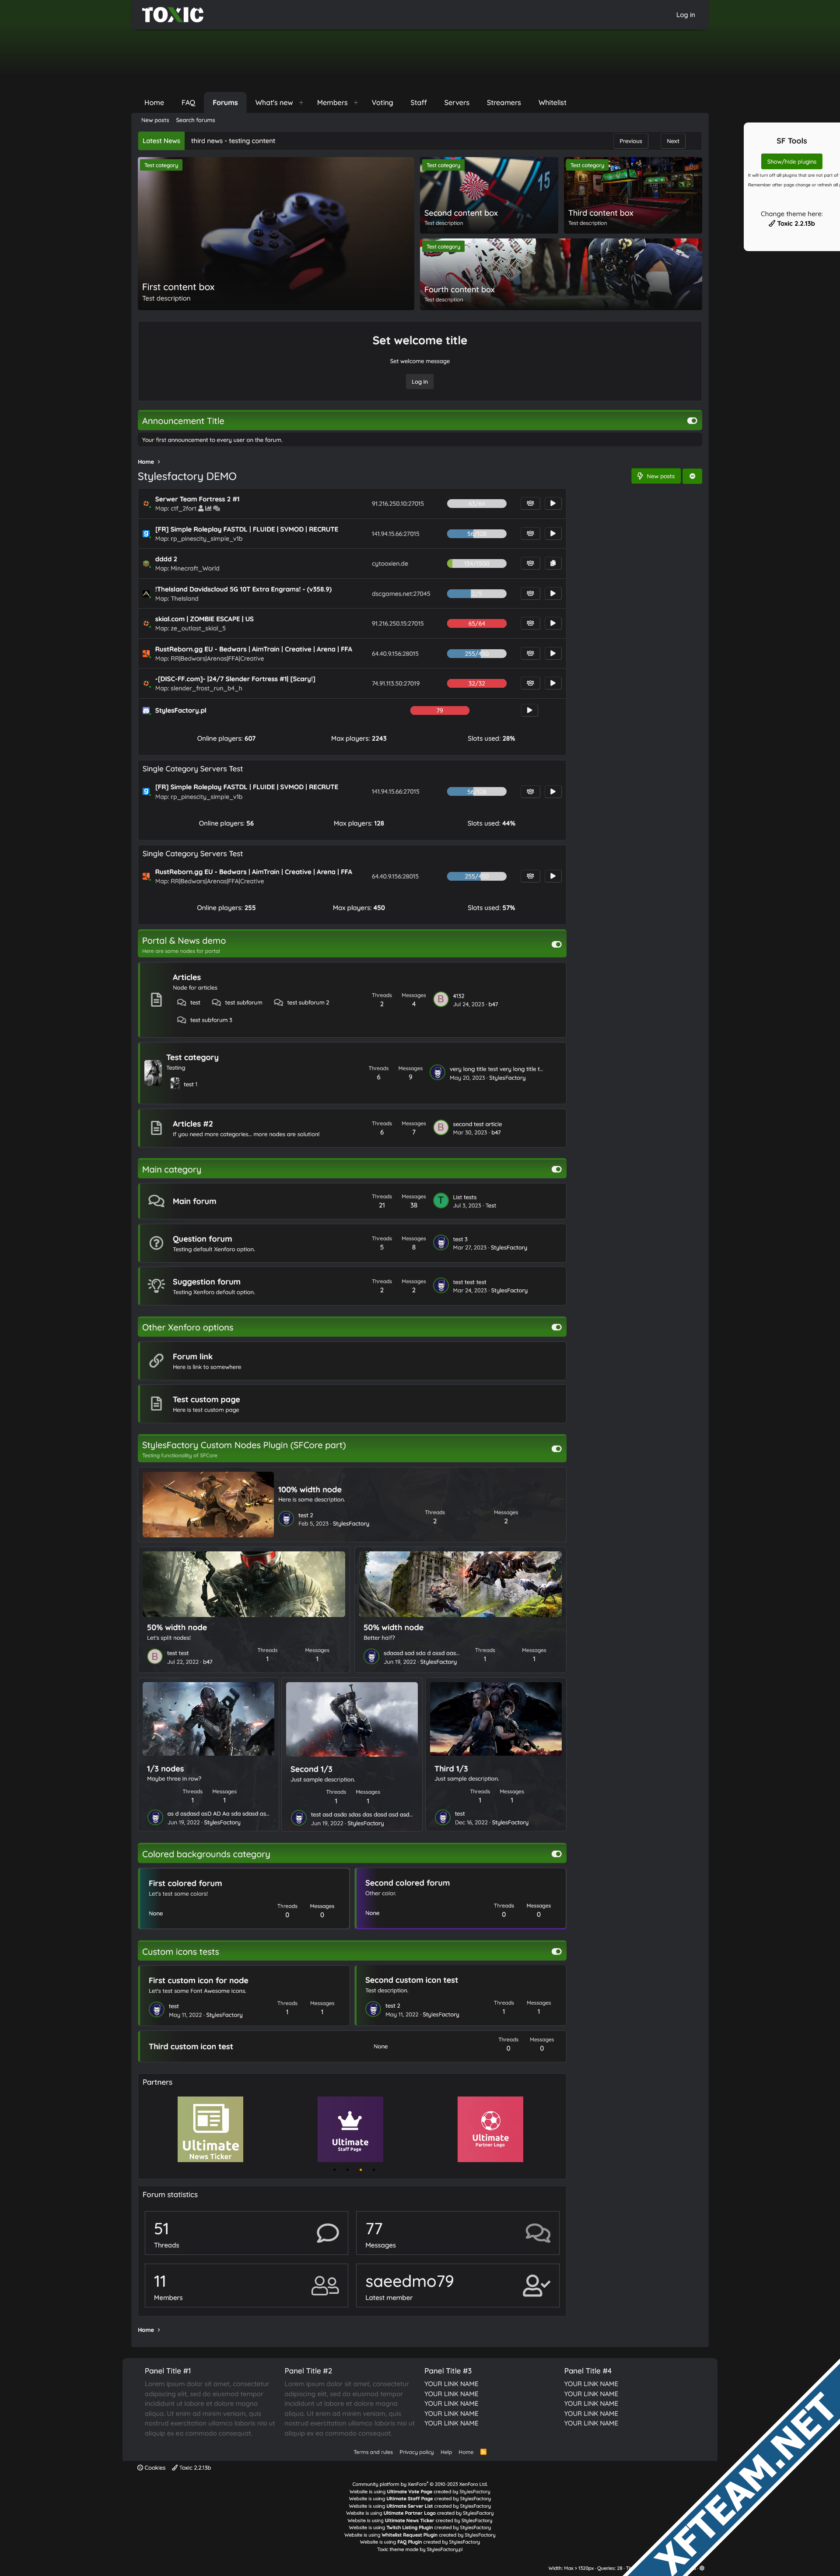Collapse the Main category section
The width and height of the screenshot is (840, 2576).
point(556,1169)
